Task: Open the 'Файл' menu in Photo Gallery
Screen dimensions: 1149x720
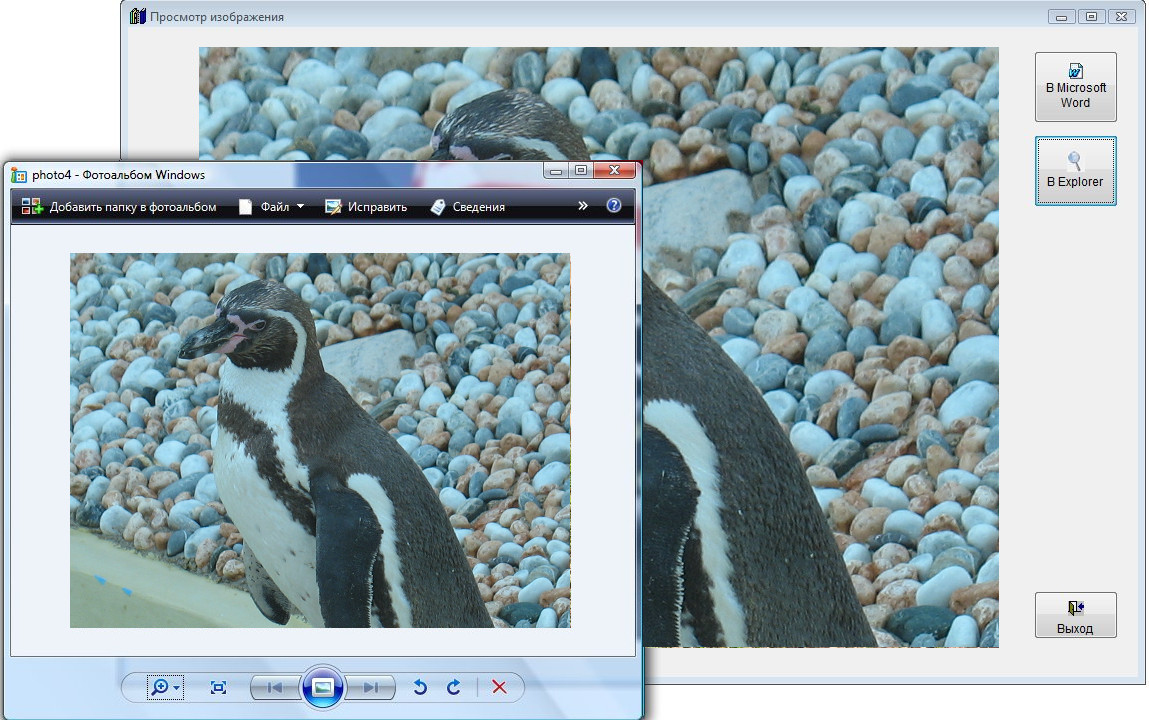Action: point(270,207)
